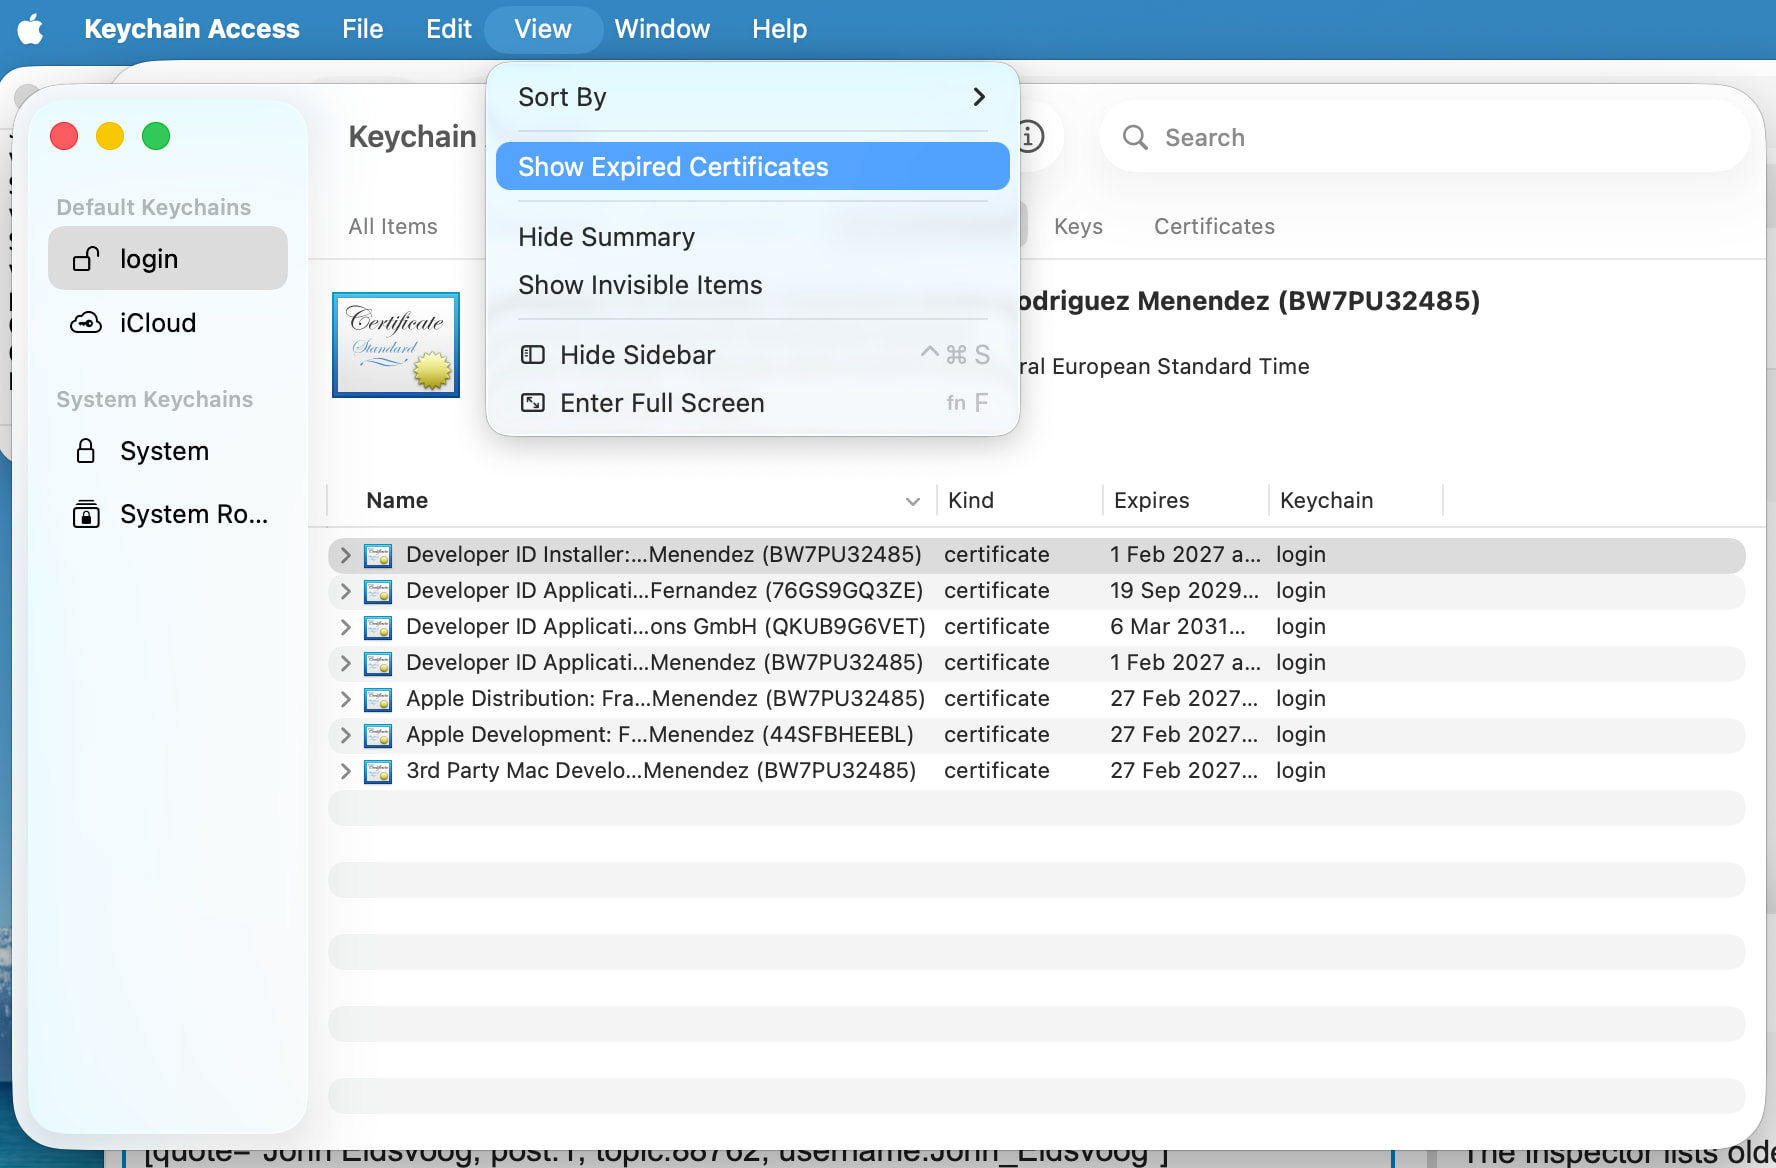Click the 19 Sep 2029 expiry cell
Image resolution: width=1776 pixels, height=1168 pixels.
click(1184, 591)
